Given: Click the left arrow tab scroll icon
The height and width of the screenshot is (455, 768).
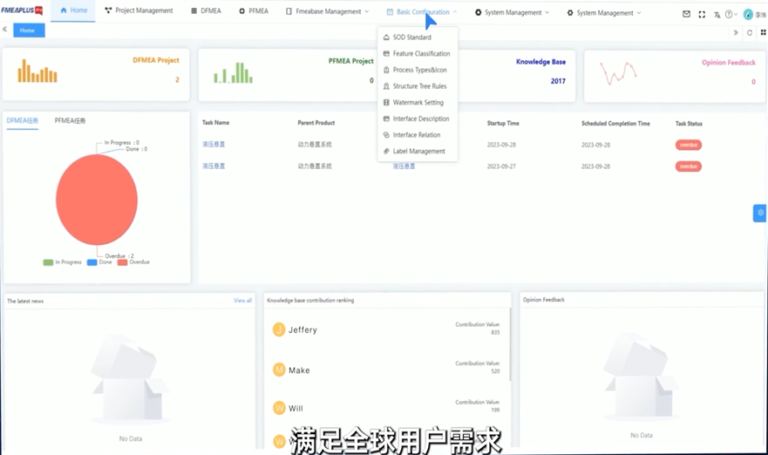Looking at the screenshot, I should click(4, 29).
